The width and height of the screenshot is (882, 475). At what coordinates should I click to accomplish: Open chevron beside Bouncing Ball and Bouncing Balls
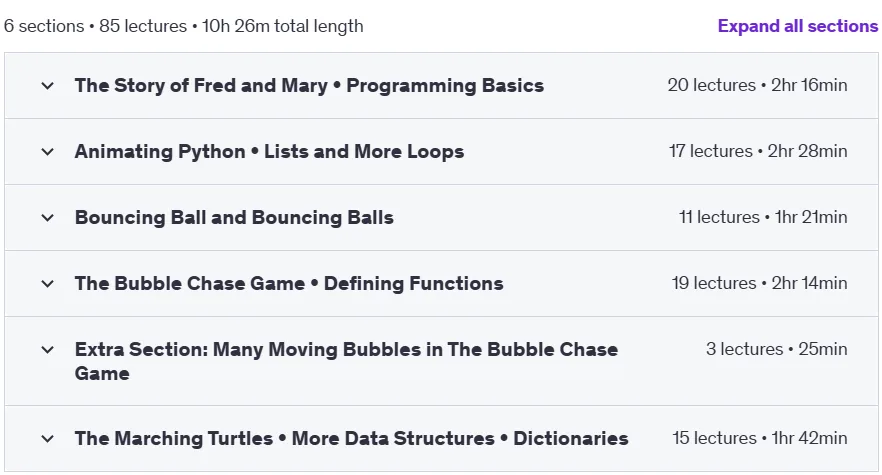click(x=48, y=218)
